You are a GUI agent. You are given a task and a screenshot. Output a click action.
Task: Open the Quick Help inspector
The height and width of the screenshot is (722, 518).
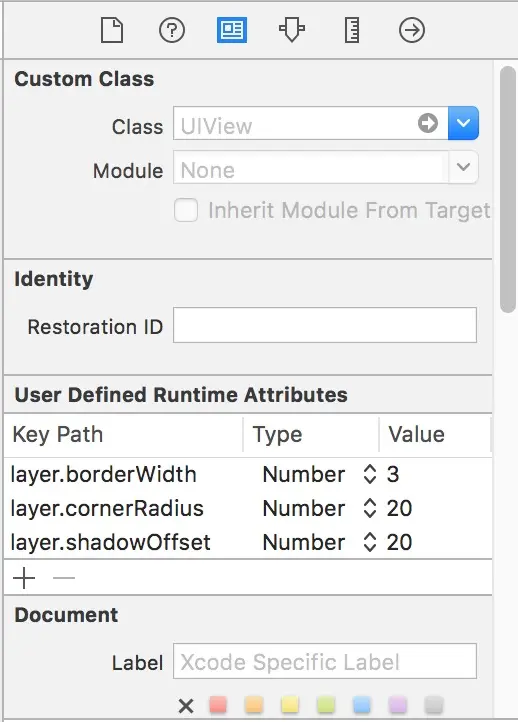click(x=172, y=31)
